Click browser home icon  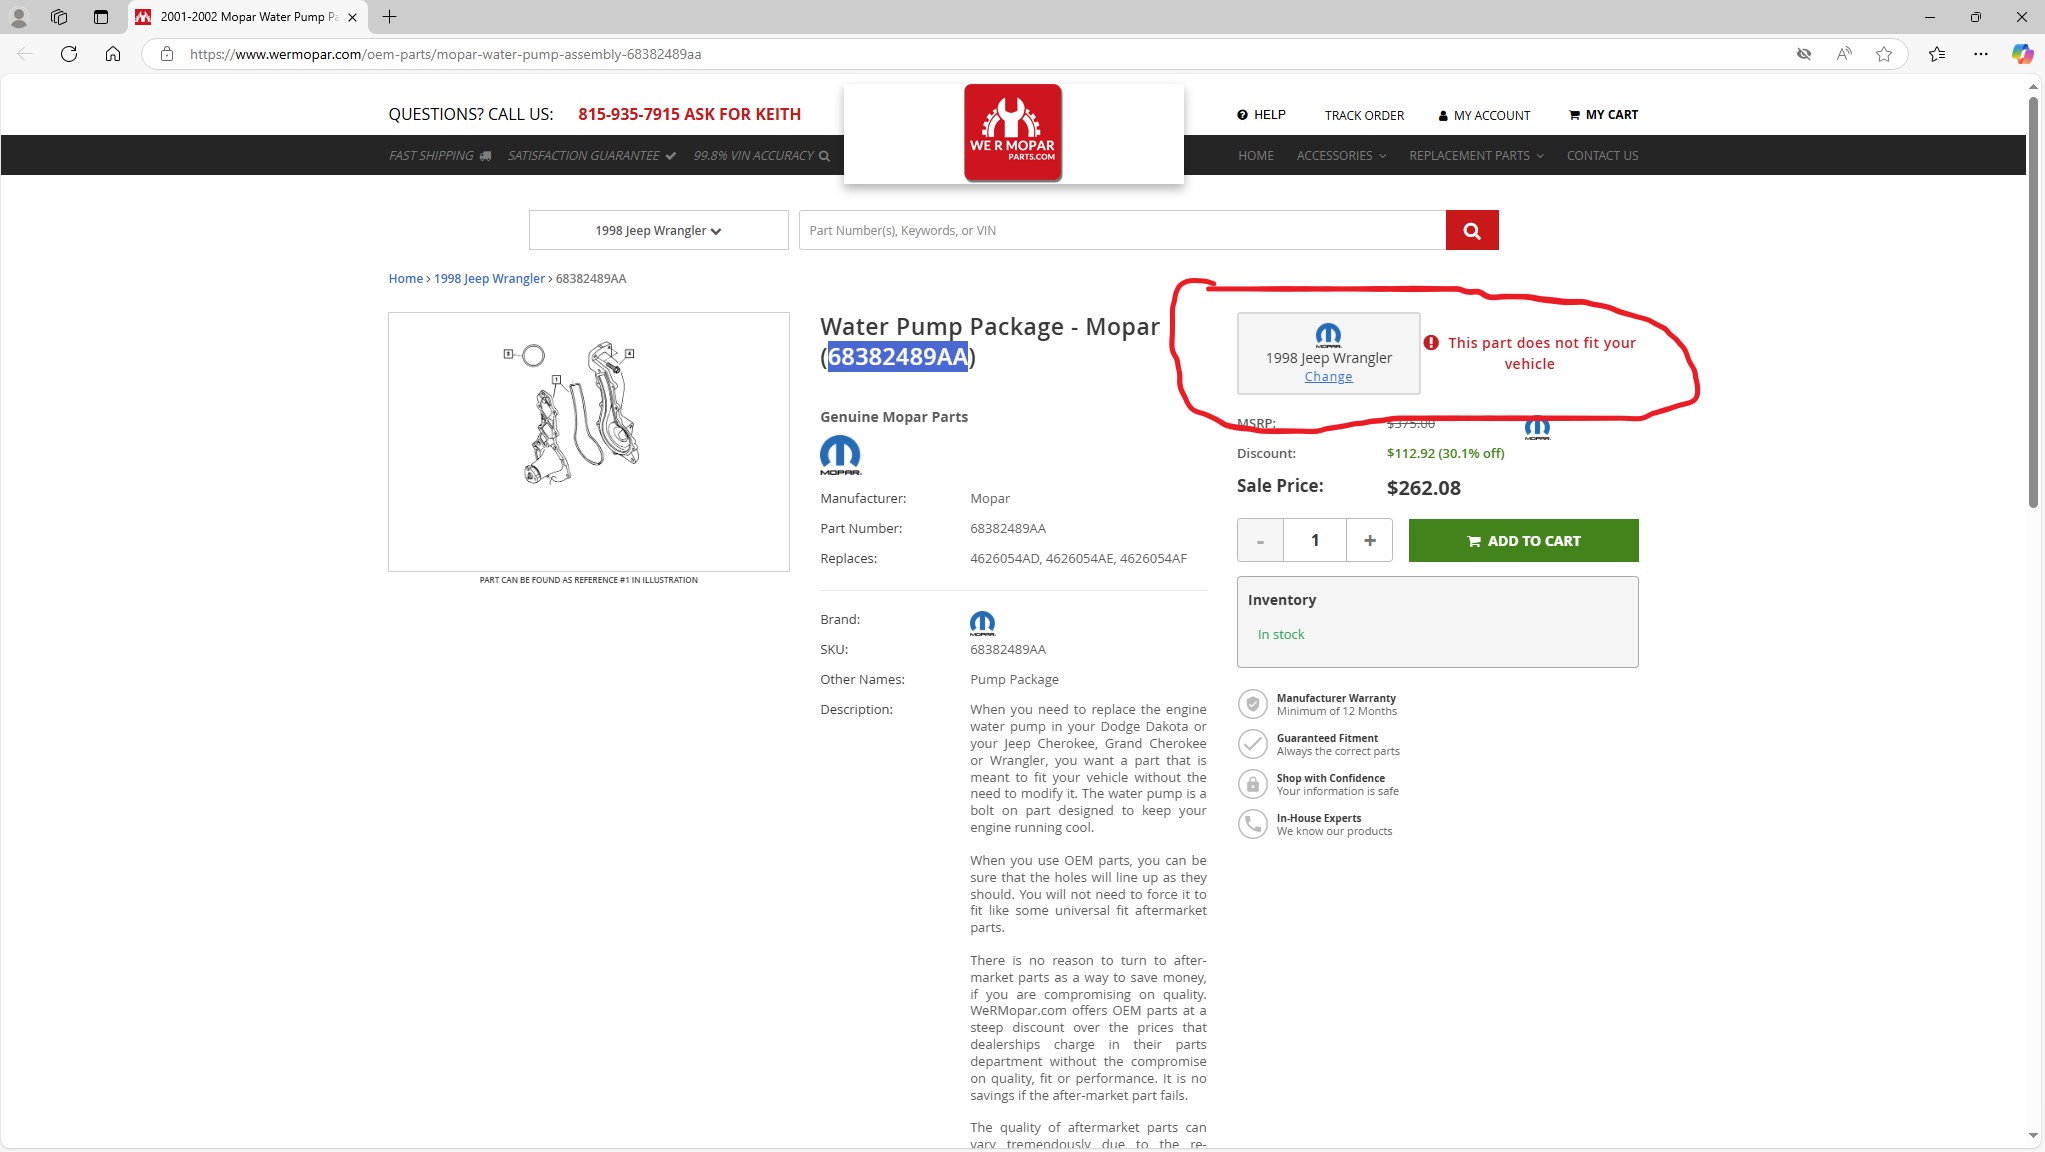click(x=113, y=54)
